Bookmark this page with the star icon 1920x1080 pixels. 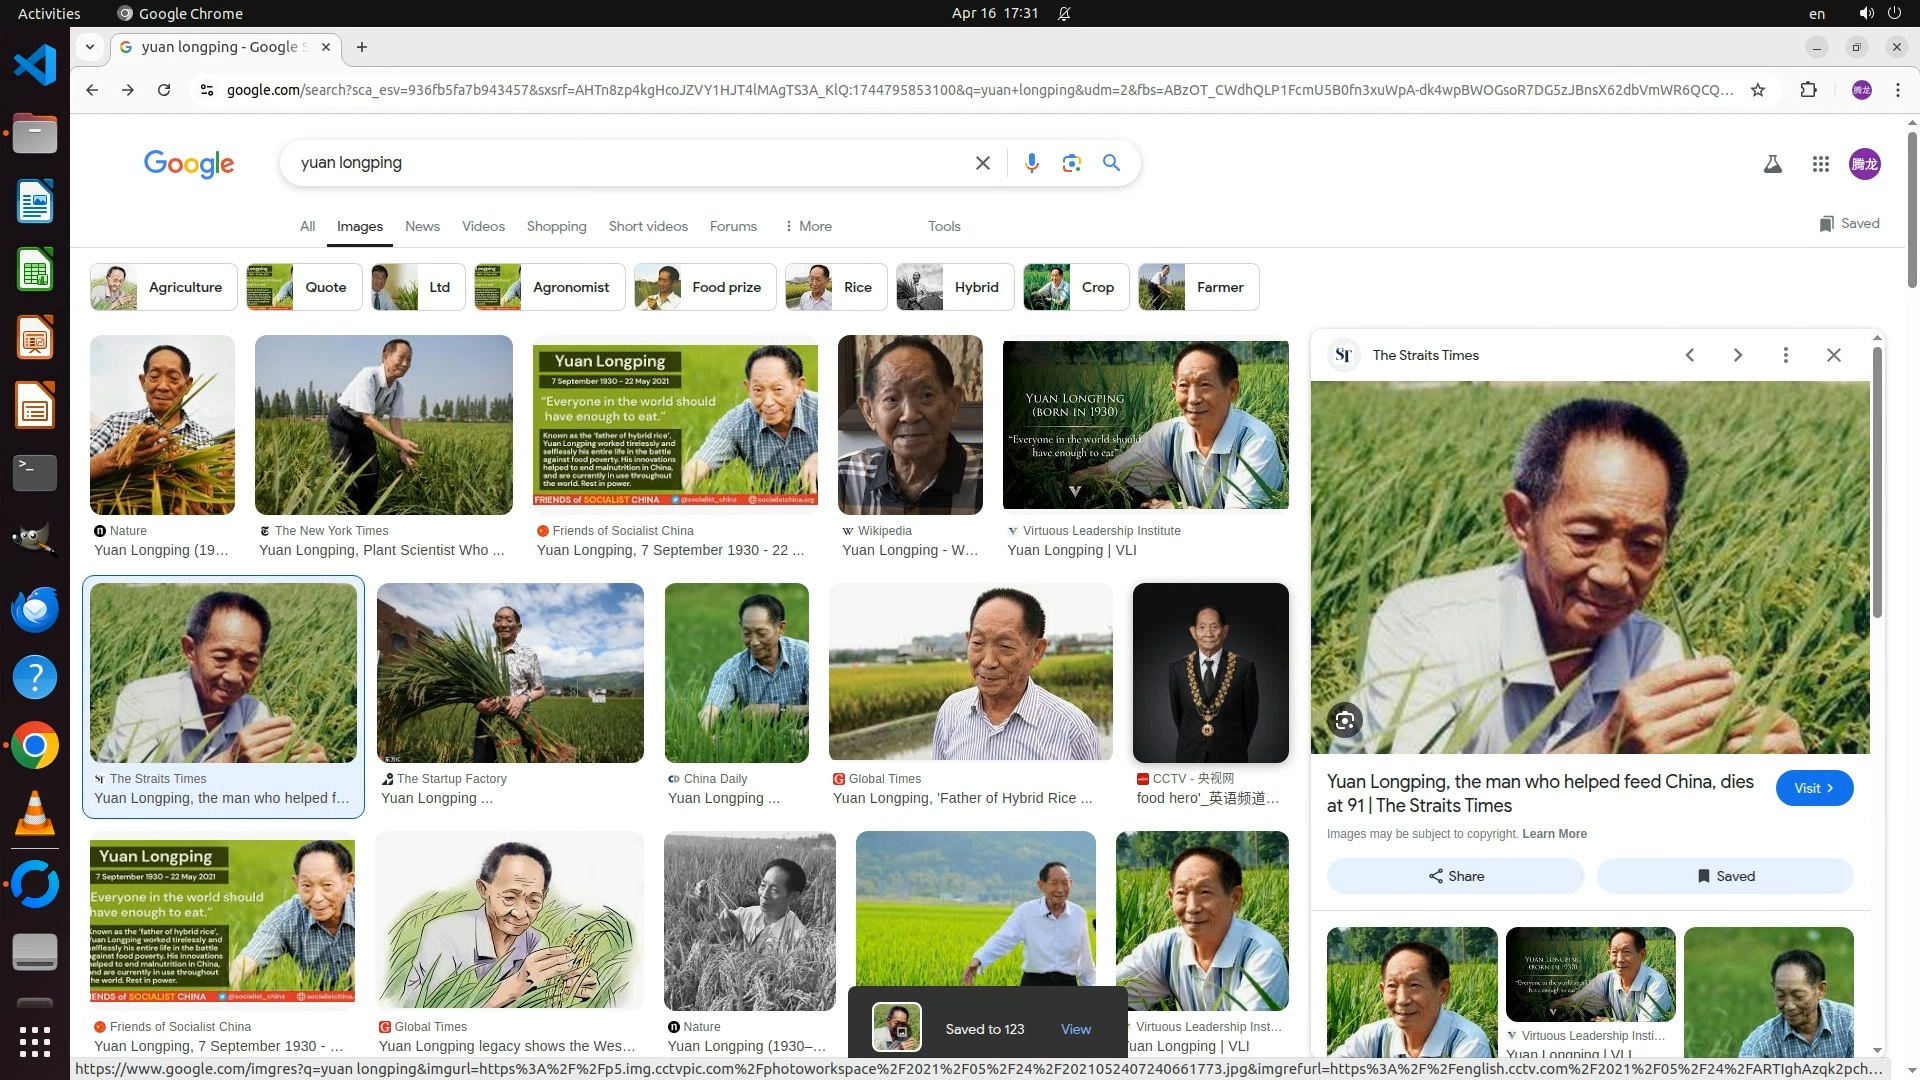(x=1758, y=90)
